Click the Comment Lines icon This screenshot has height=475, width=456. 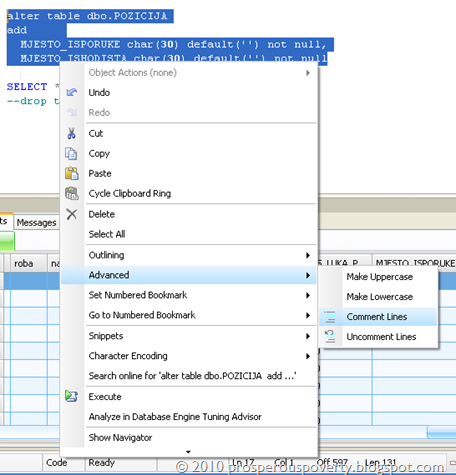pos(330,317)
